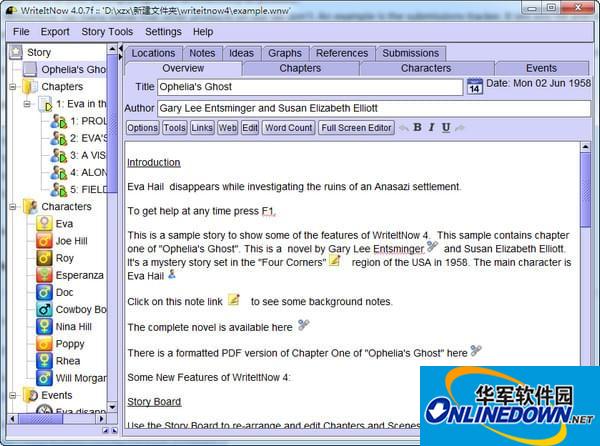Click the Web button

[228, 128]
